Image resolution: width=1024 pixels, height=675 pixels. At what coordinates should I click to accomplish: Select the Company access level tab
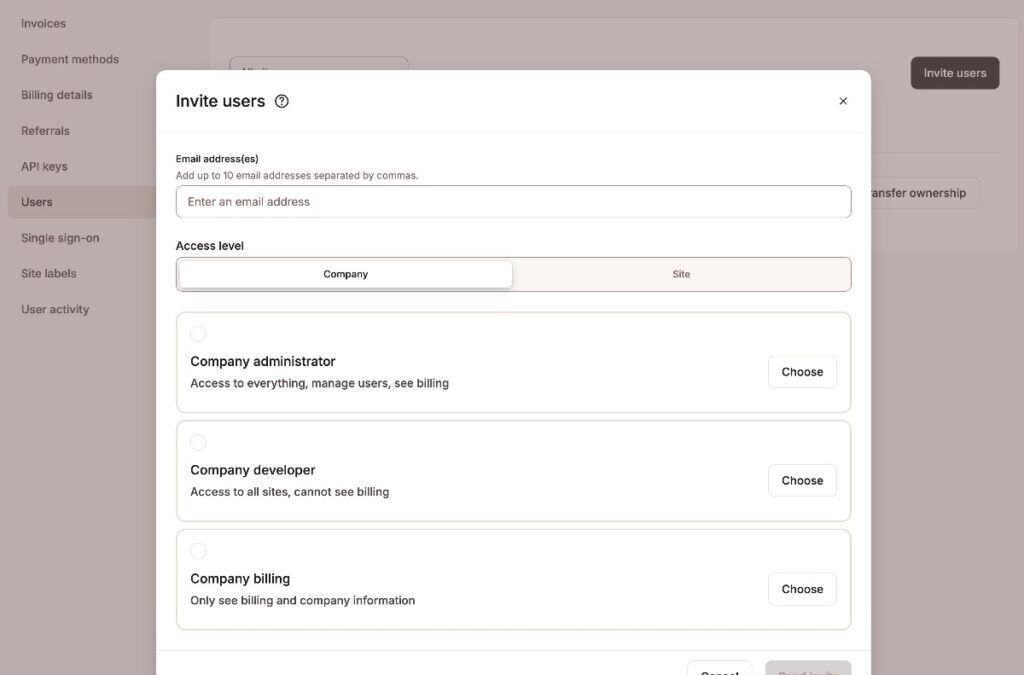(345, 273)
